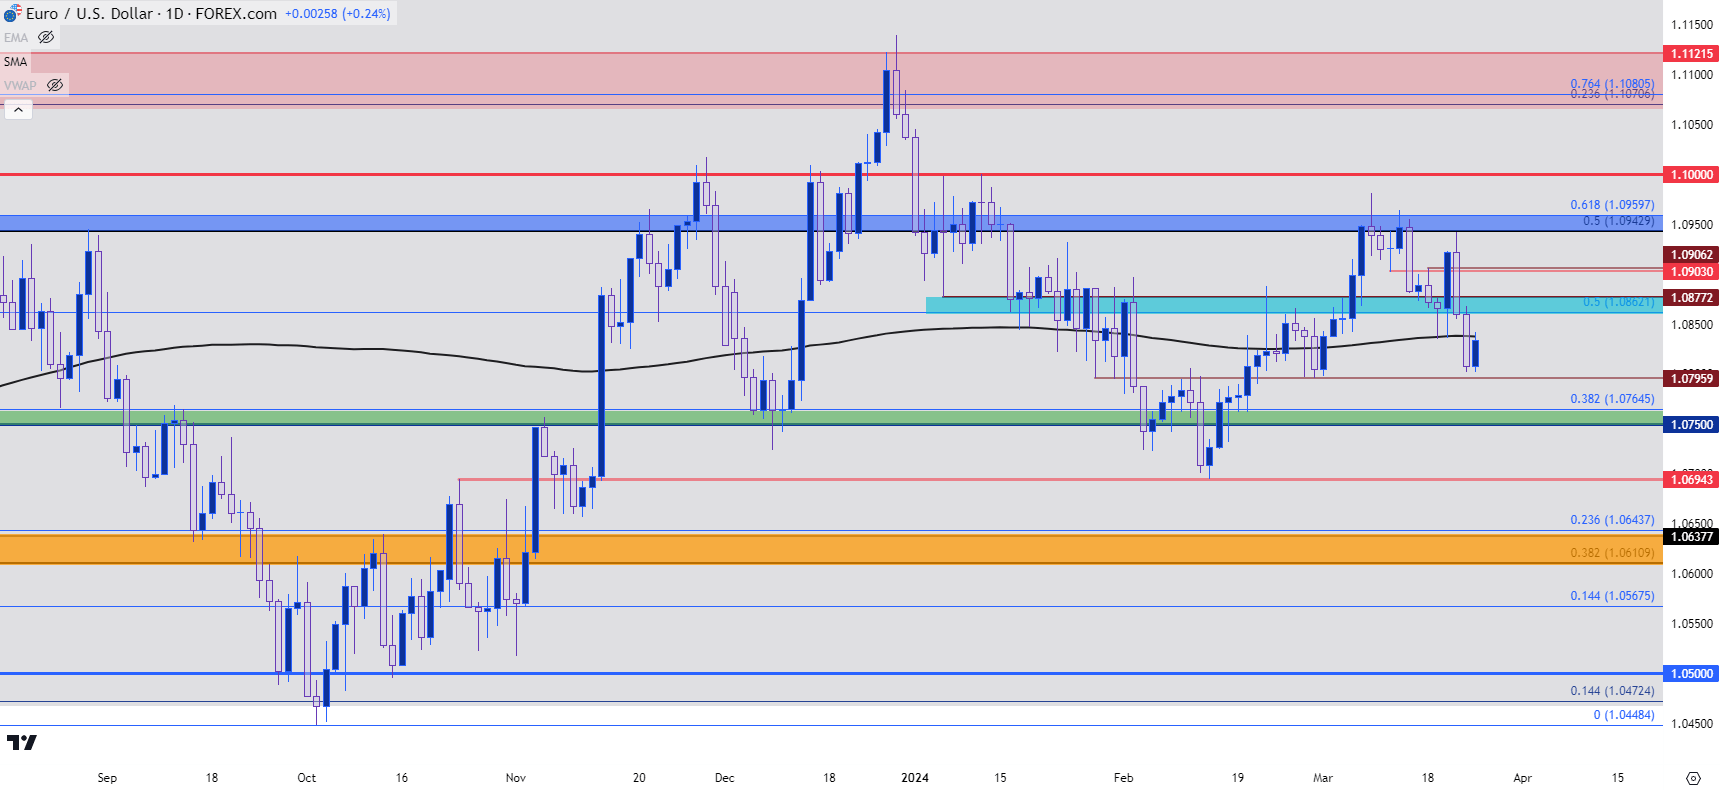Select the green zone near 1.07500
The height and width of the screenshot is (790, 1720).
click(831, 418)
